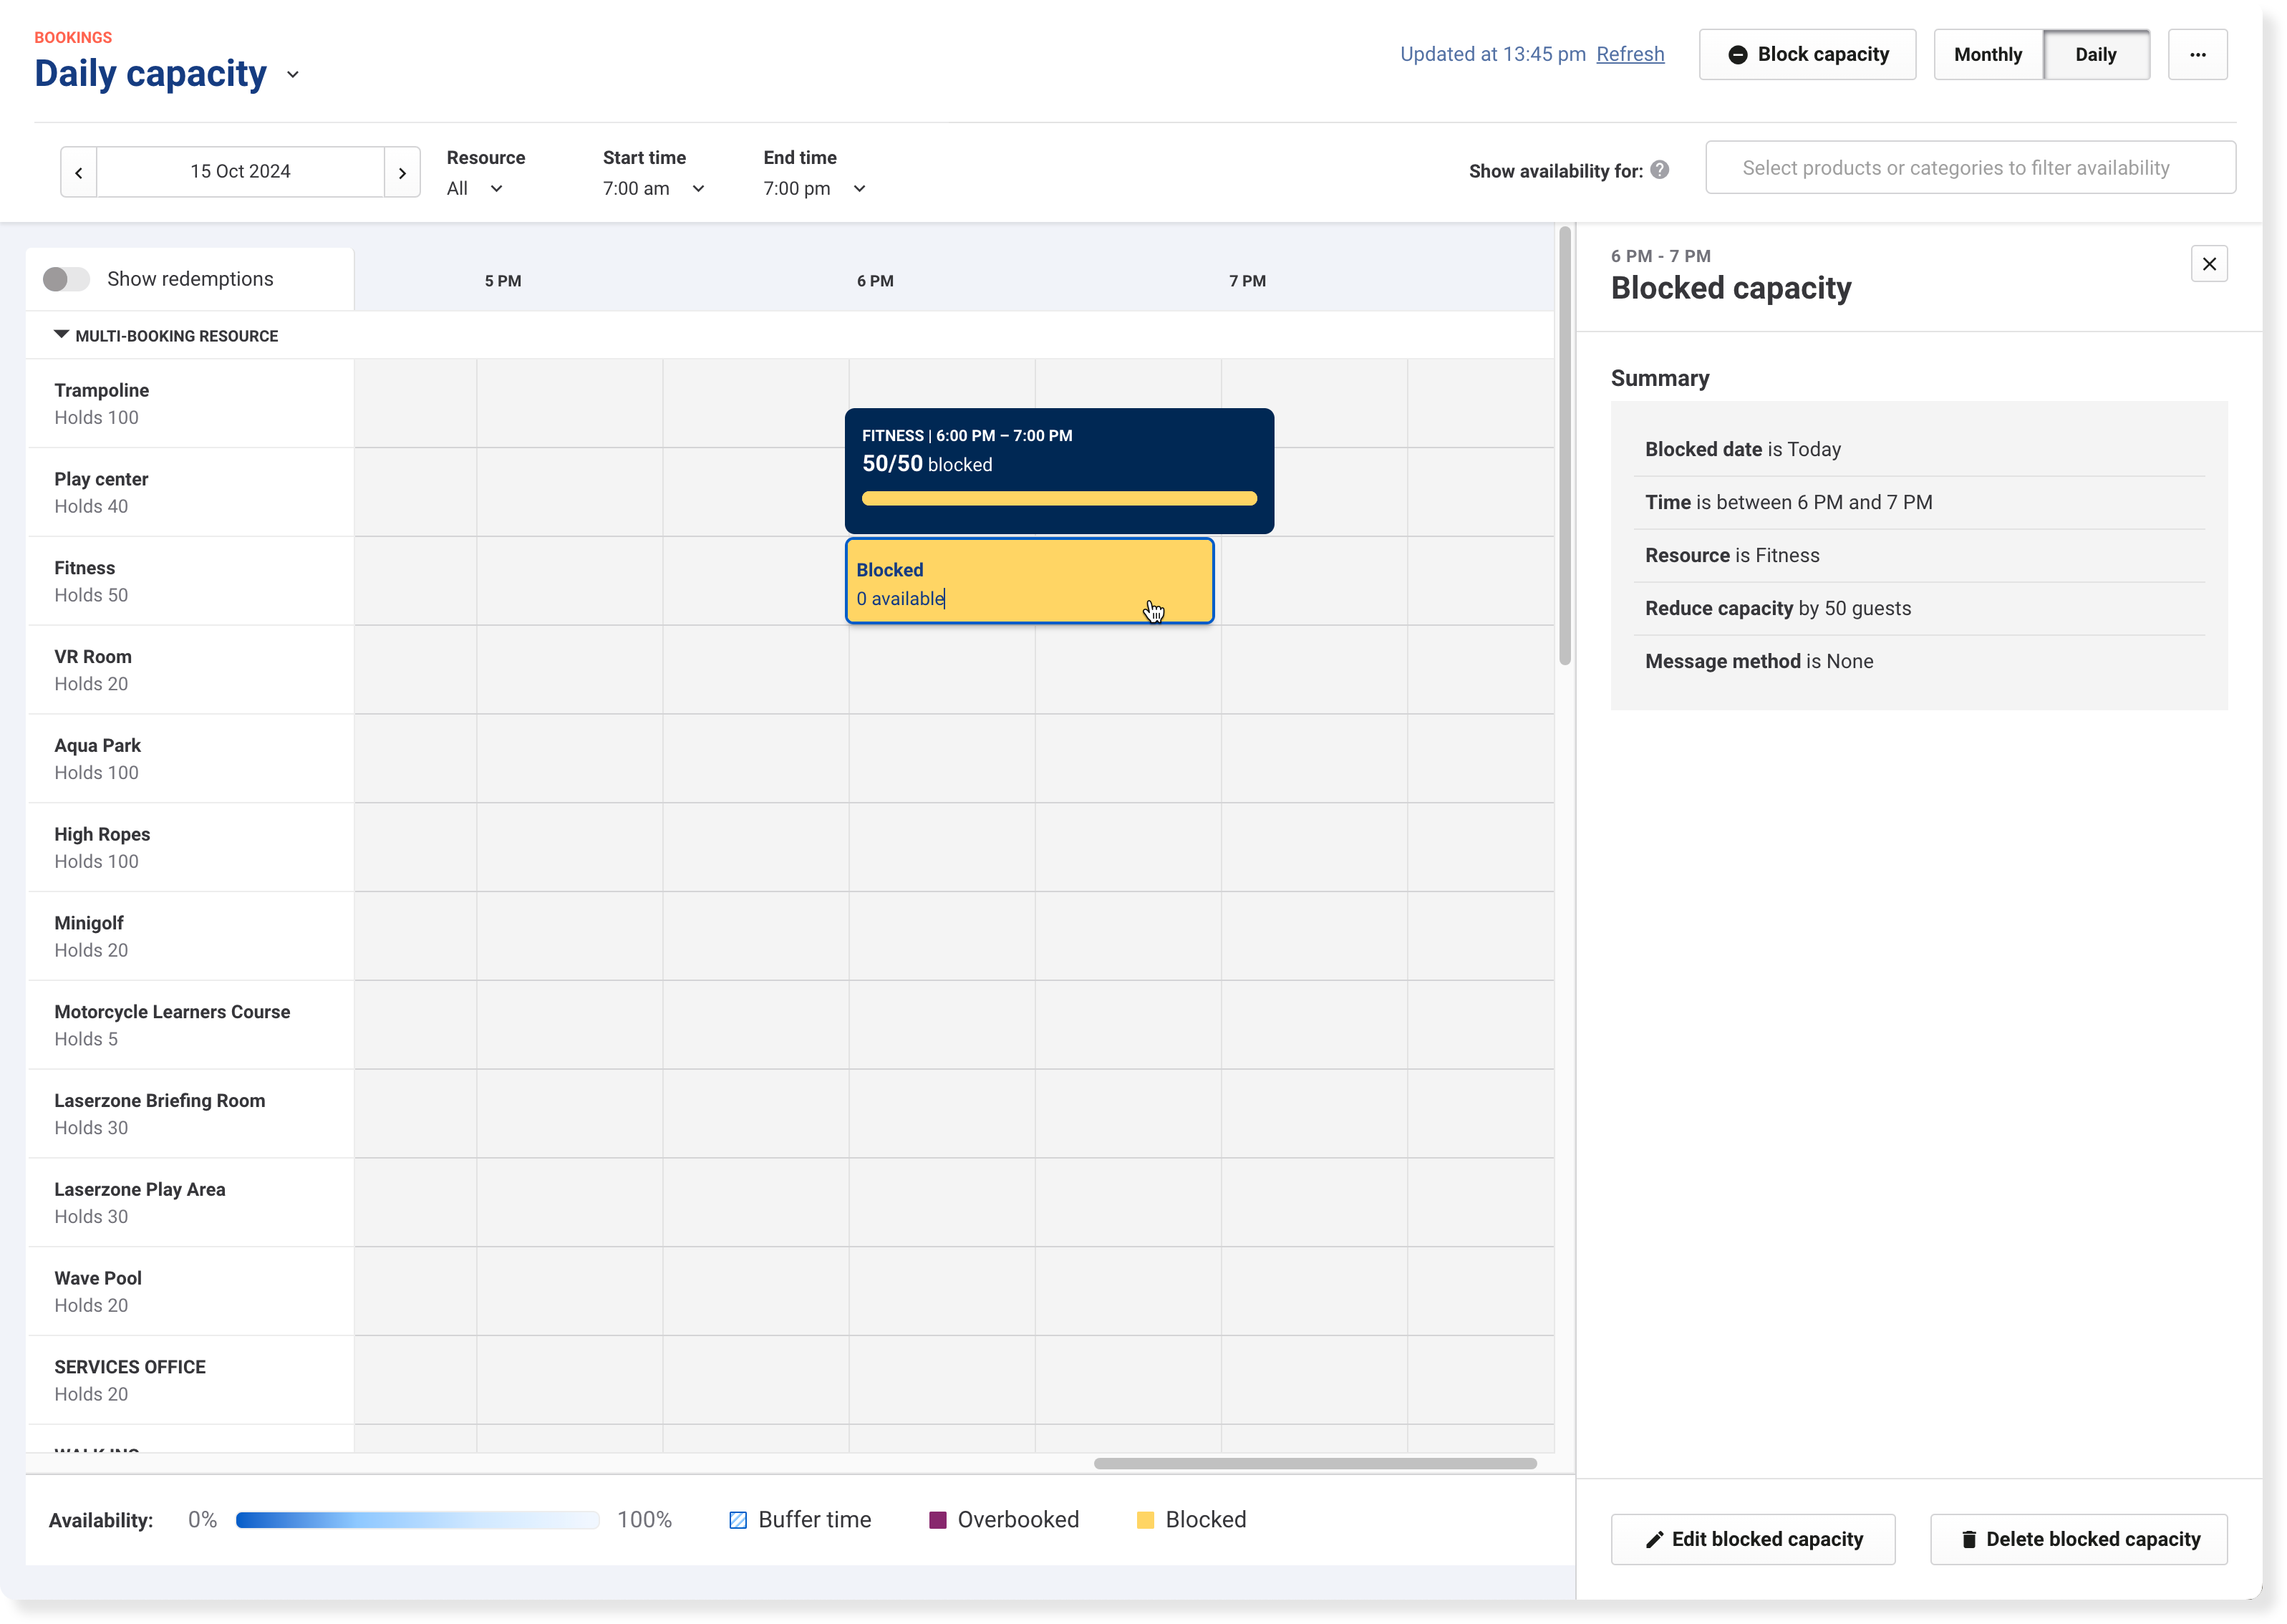Switch to the Monthly view
The image size is (2287, 1624).
[x=1988, y=55]
